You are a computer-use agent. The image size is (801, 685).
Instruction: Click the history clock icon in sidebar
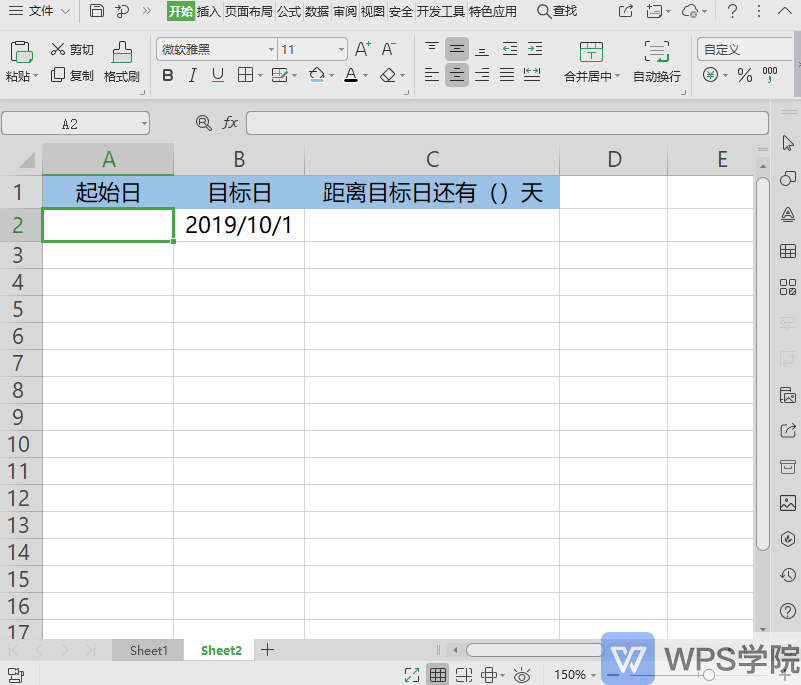click(x=788, y=575)
